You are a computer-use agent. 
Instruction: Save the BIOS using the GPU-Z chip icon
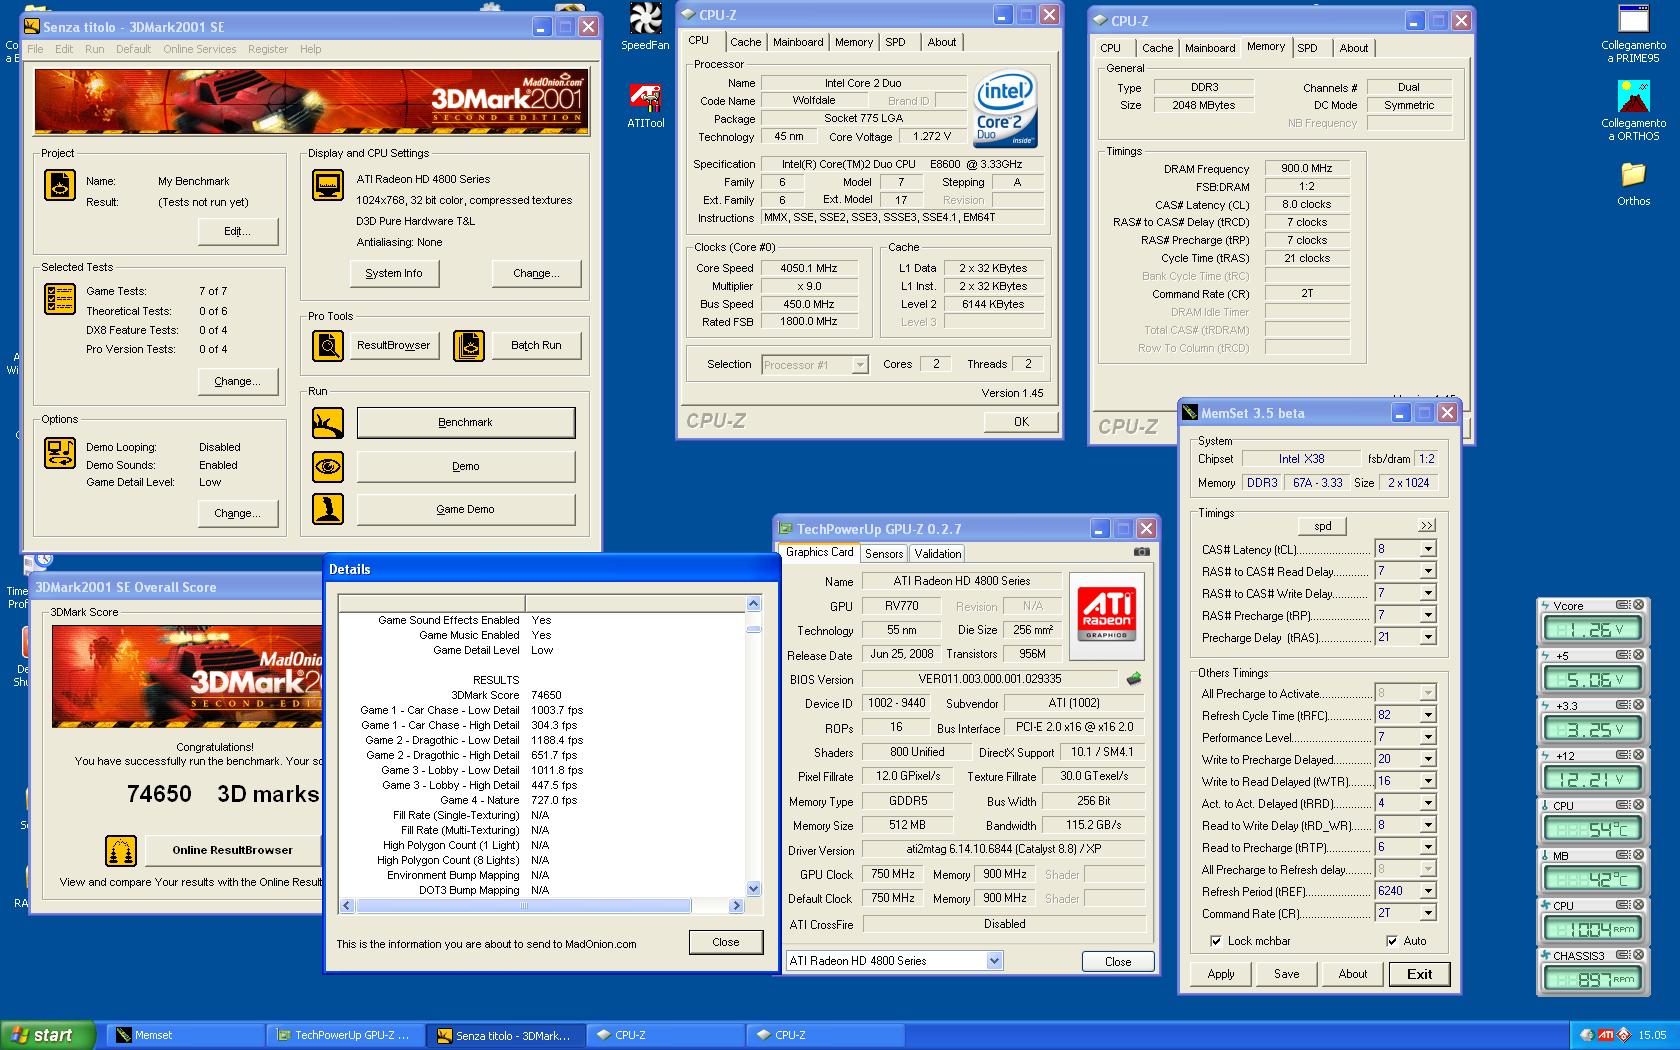(x=1133, y=679)
